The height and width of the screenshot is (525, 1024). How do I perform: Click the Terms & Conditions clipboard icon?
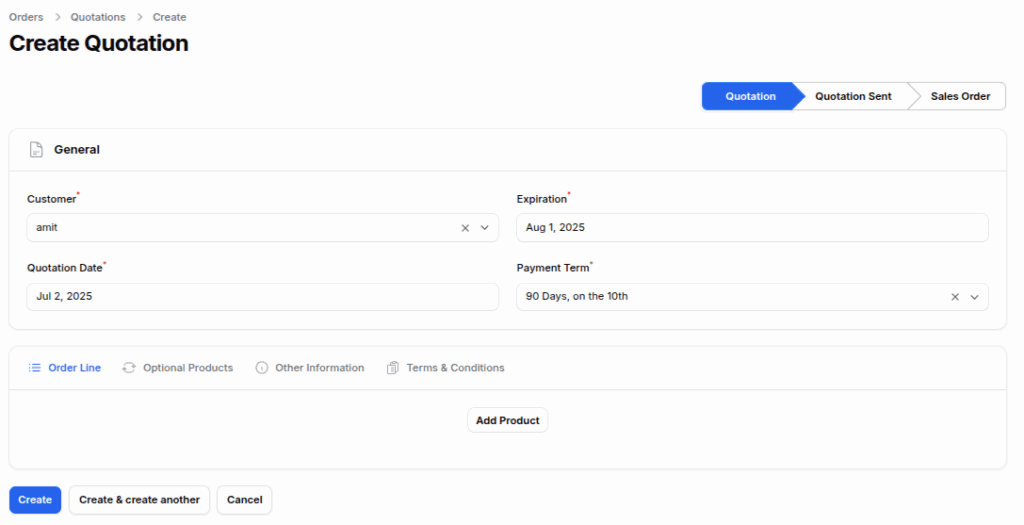point(392,368)
